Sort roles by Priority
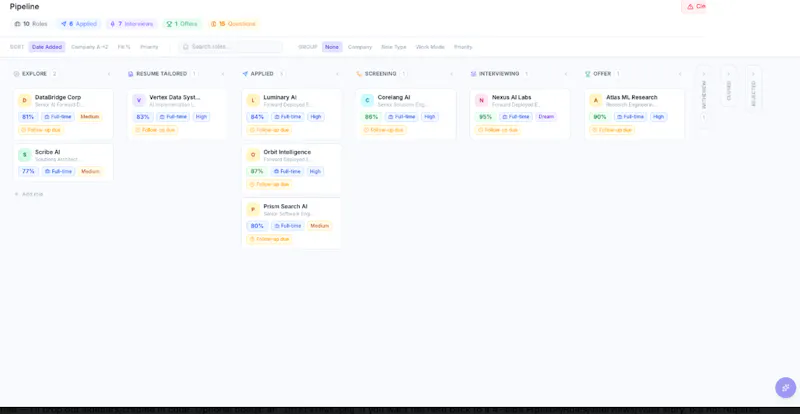 pos(149,47)
